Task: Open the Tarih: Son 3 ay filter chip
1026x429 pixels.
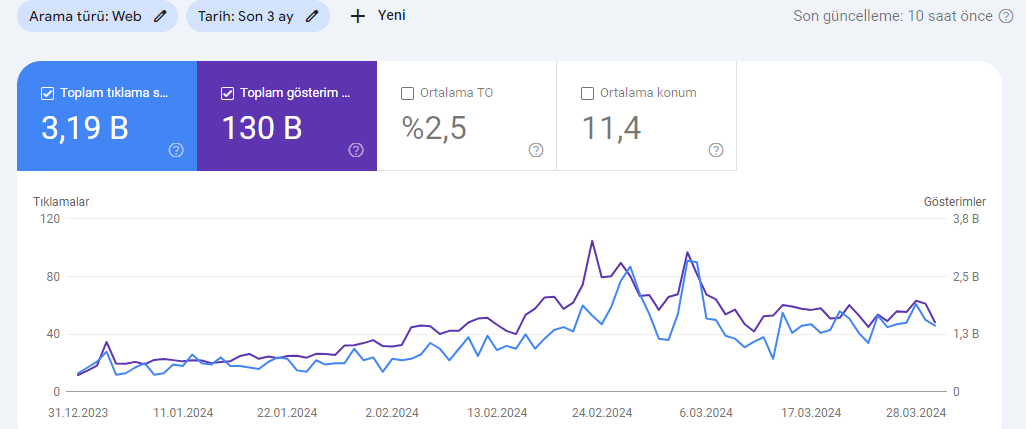Action: pyautogui.click(x=258, y=16)
